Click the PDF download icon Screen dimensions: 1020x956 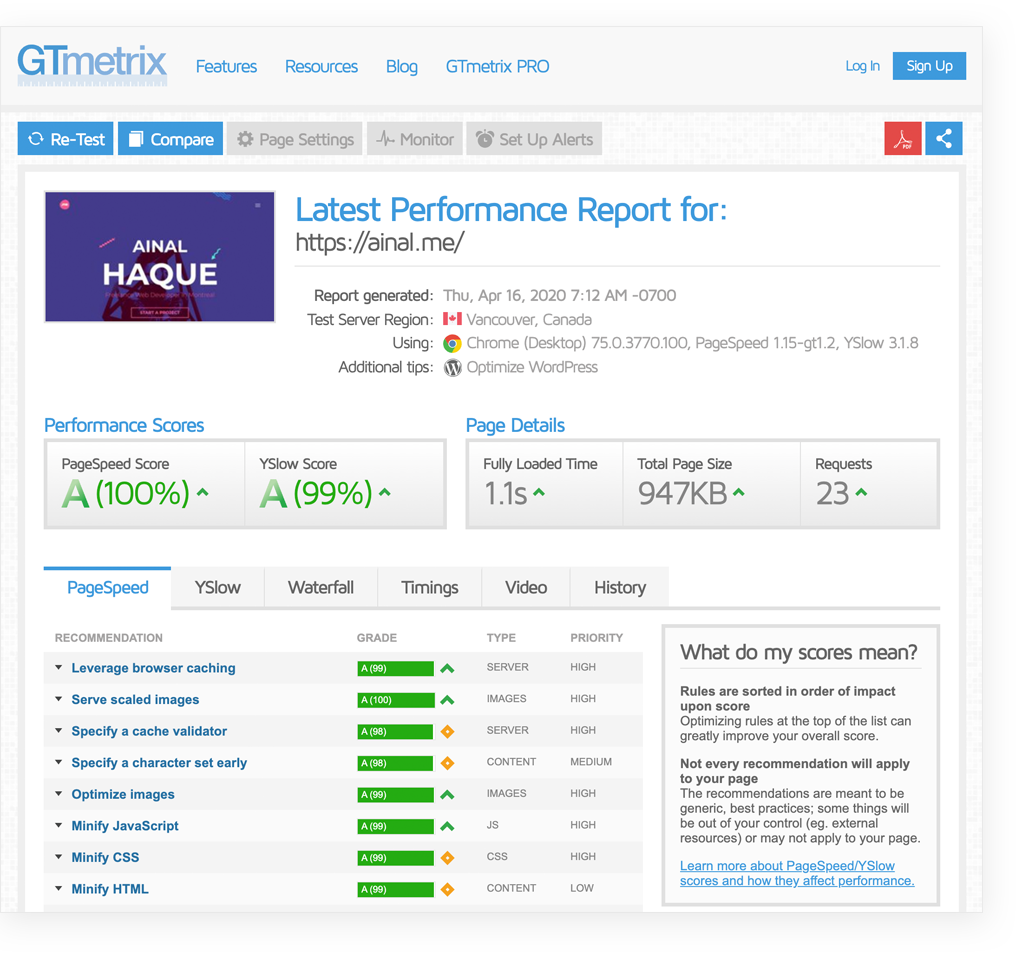tap(903, 139)
